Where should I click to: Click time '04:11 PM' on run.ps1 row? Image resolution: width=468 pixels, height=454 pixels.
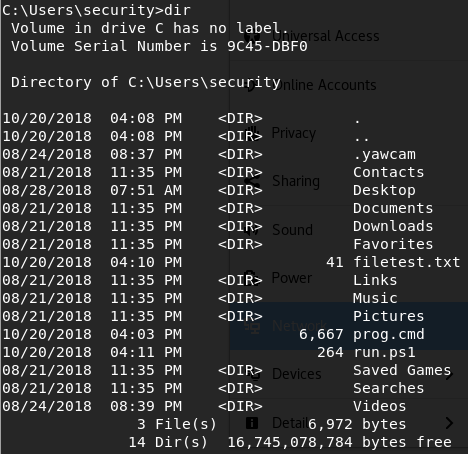146,352
